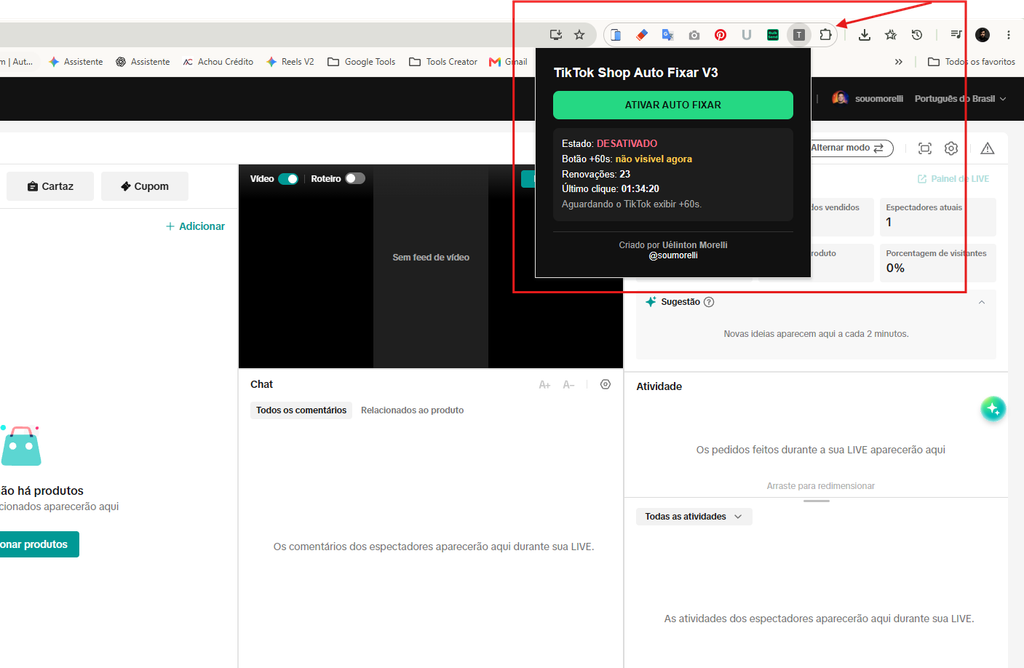Click the green sparkle floating button
This screenshot has height=668, width=1024.
click(993, 409)
